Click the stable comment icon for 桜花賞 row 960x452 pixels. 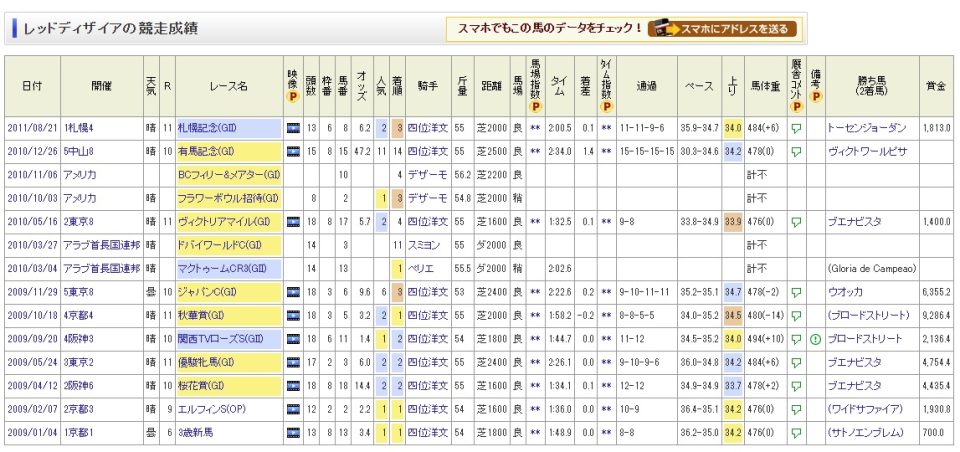point(796,386)
